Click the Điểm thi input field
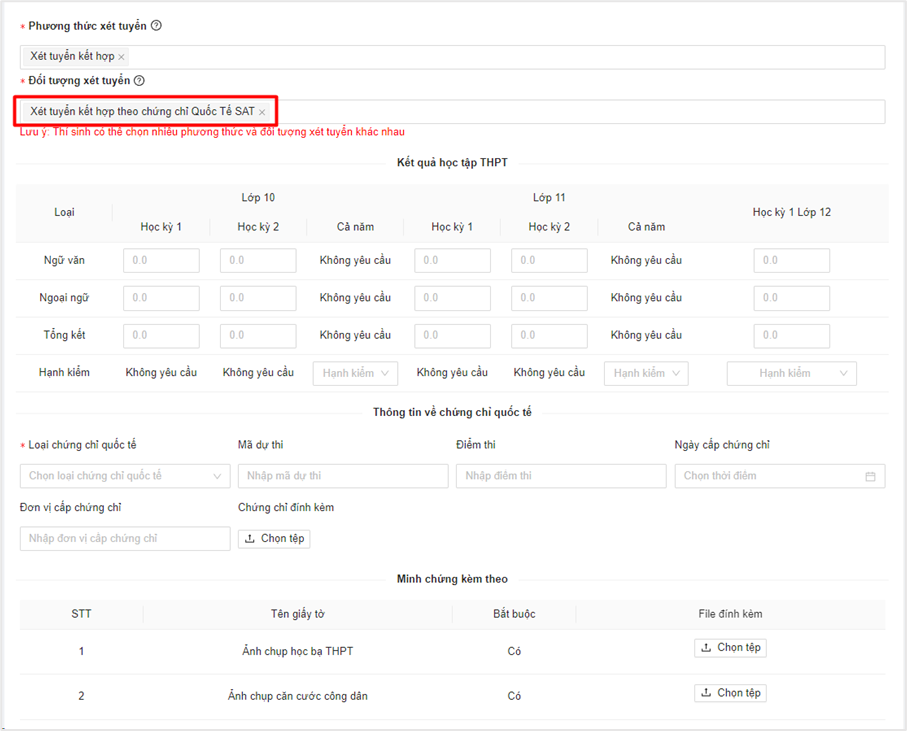Image resolution: width=907 pixels, height=731 pixels. pos(560,476)
